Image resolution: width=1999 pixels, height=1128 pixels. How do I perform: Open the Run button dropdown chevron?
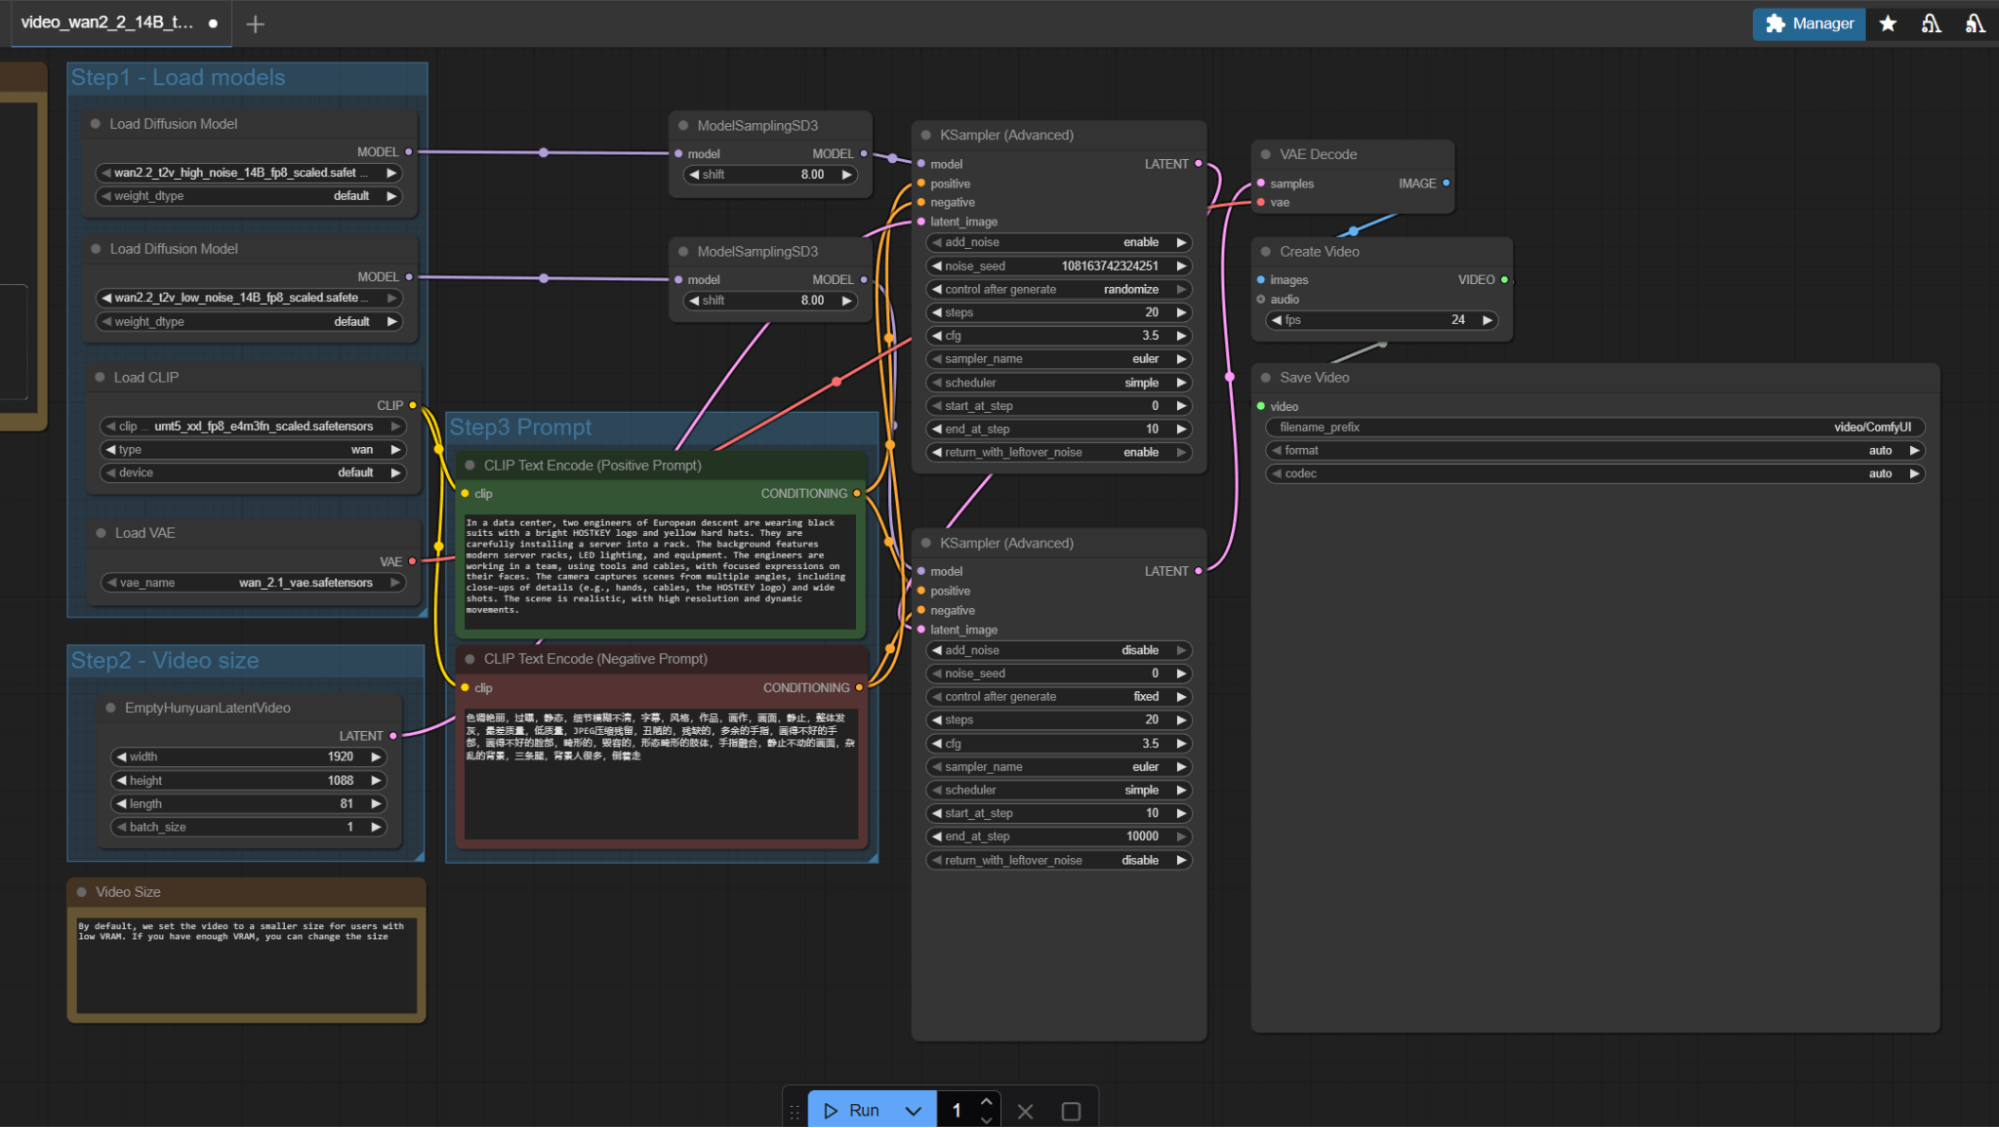point(913,1110)
